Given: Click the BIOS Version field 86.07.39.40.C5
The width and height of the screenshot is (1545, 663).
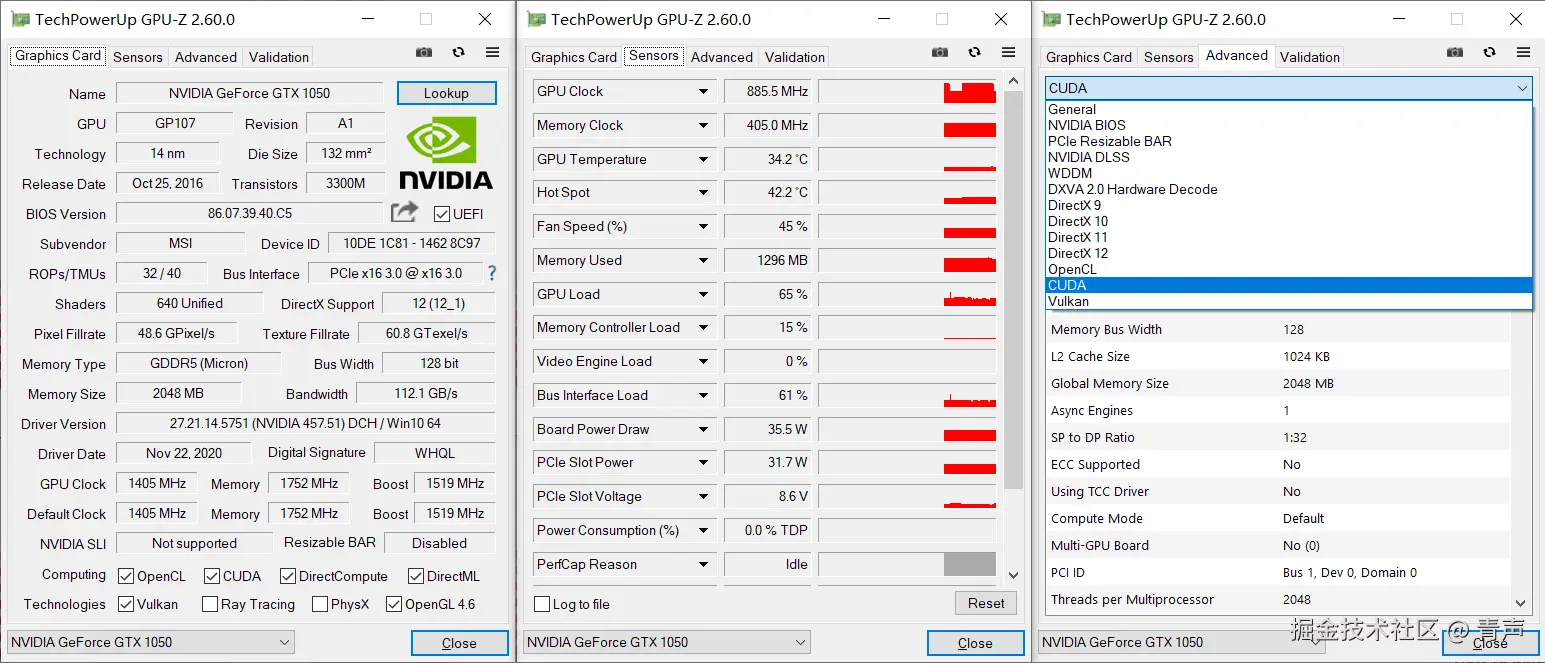Looking at the screenshot, I should pyautogui.click(x=250, y=213).
